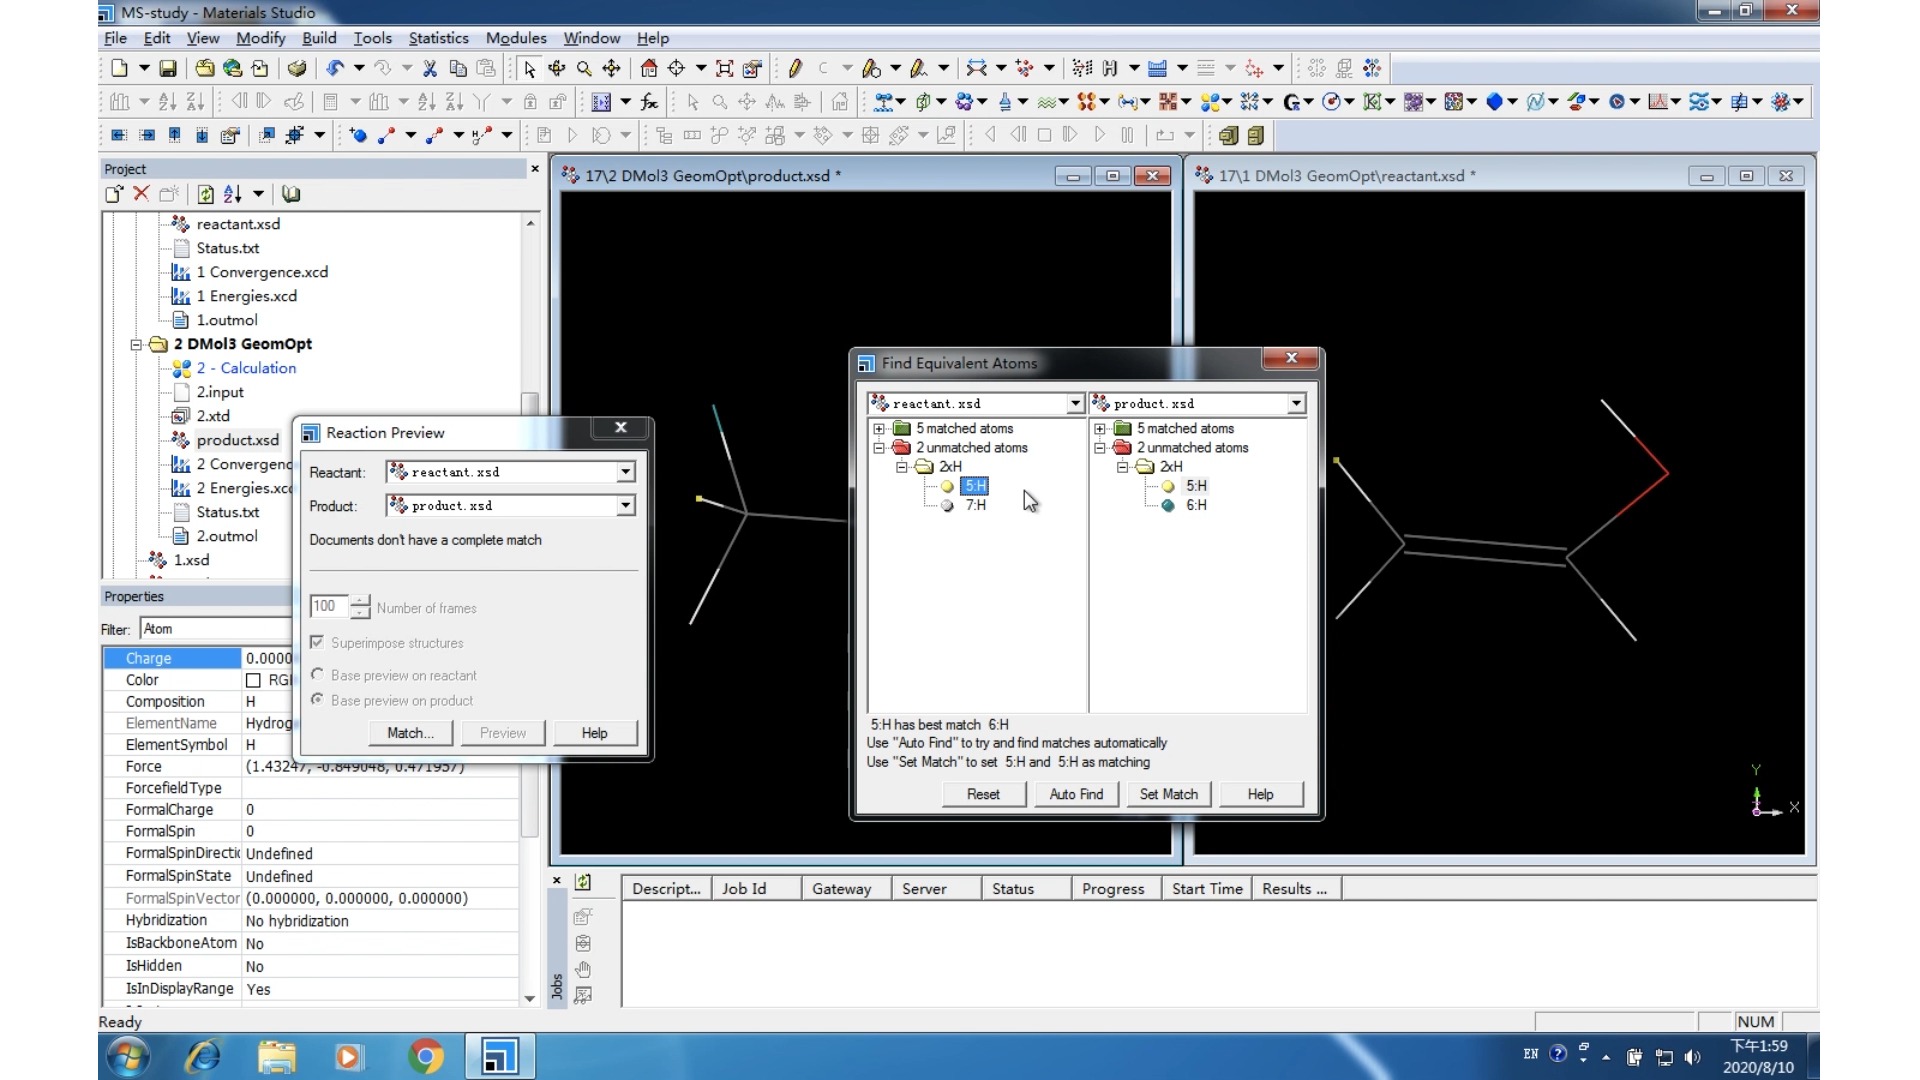Click the red delete X in Project panel
Viewport: 1920px width, 1080px height.
coord(141,194)
